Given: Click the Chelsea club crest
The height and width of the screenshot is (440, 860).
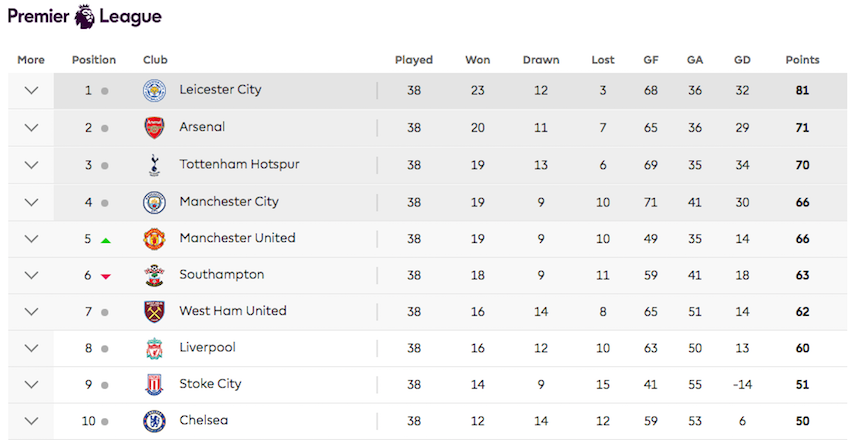Looking at the screenshot, I should point(154,421).
